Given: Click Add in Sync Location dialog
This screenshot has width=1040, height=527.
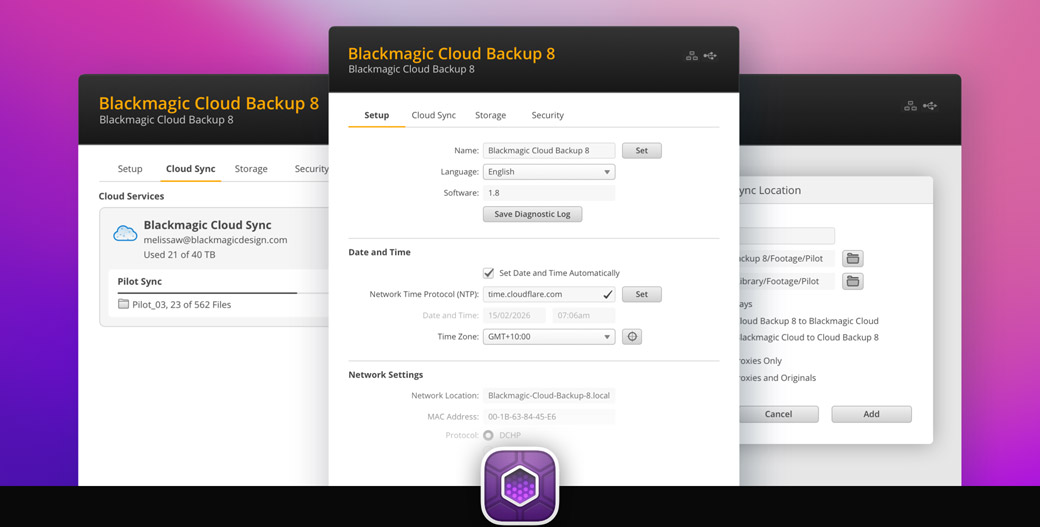Looking at the screenshot, I should click(x=872, y=414).
